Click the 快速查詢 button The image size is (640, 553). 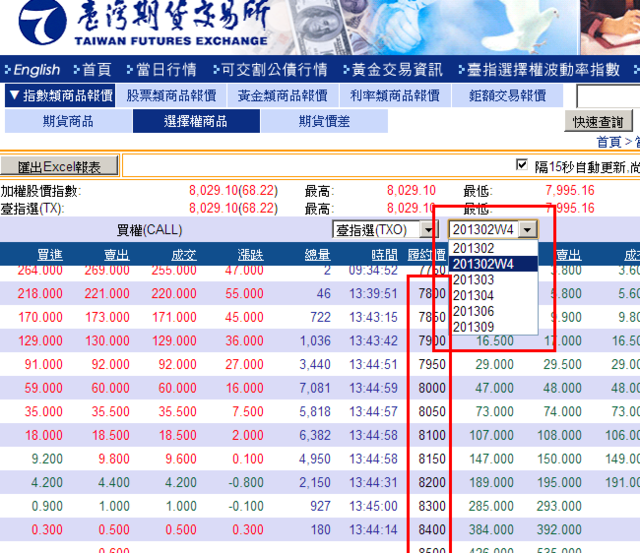tap(598, 121)
